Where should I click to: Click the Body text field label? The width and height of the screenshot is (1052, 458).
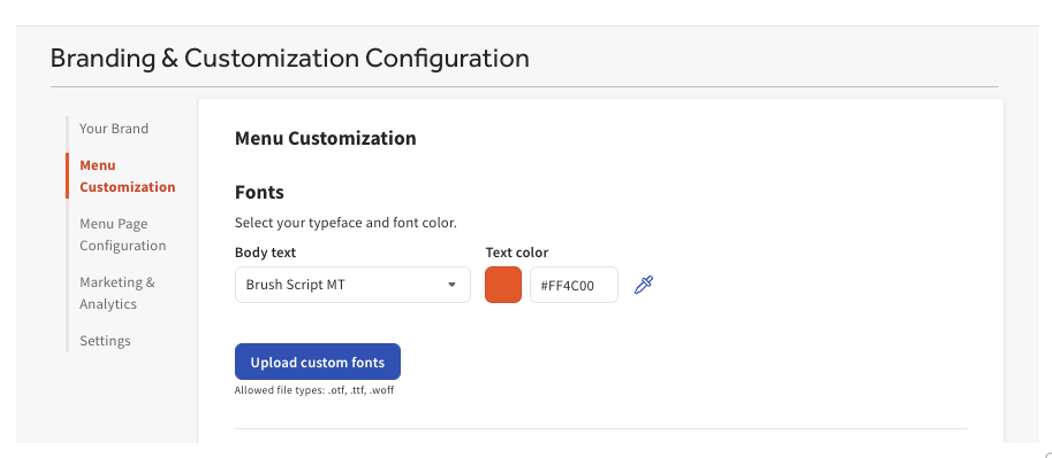tap(265, 253)
